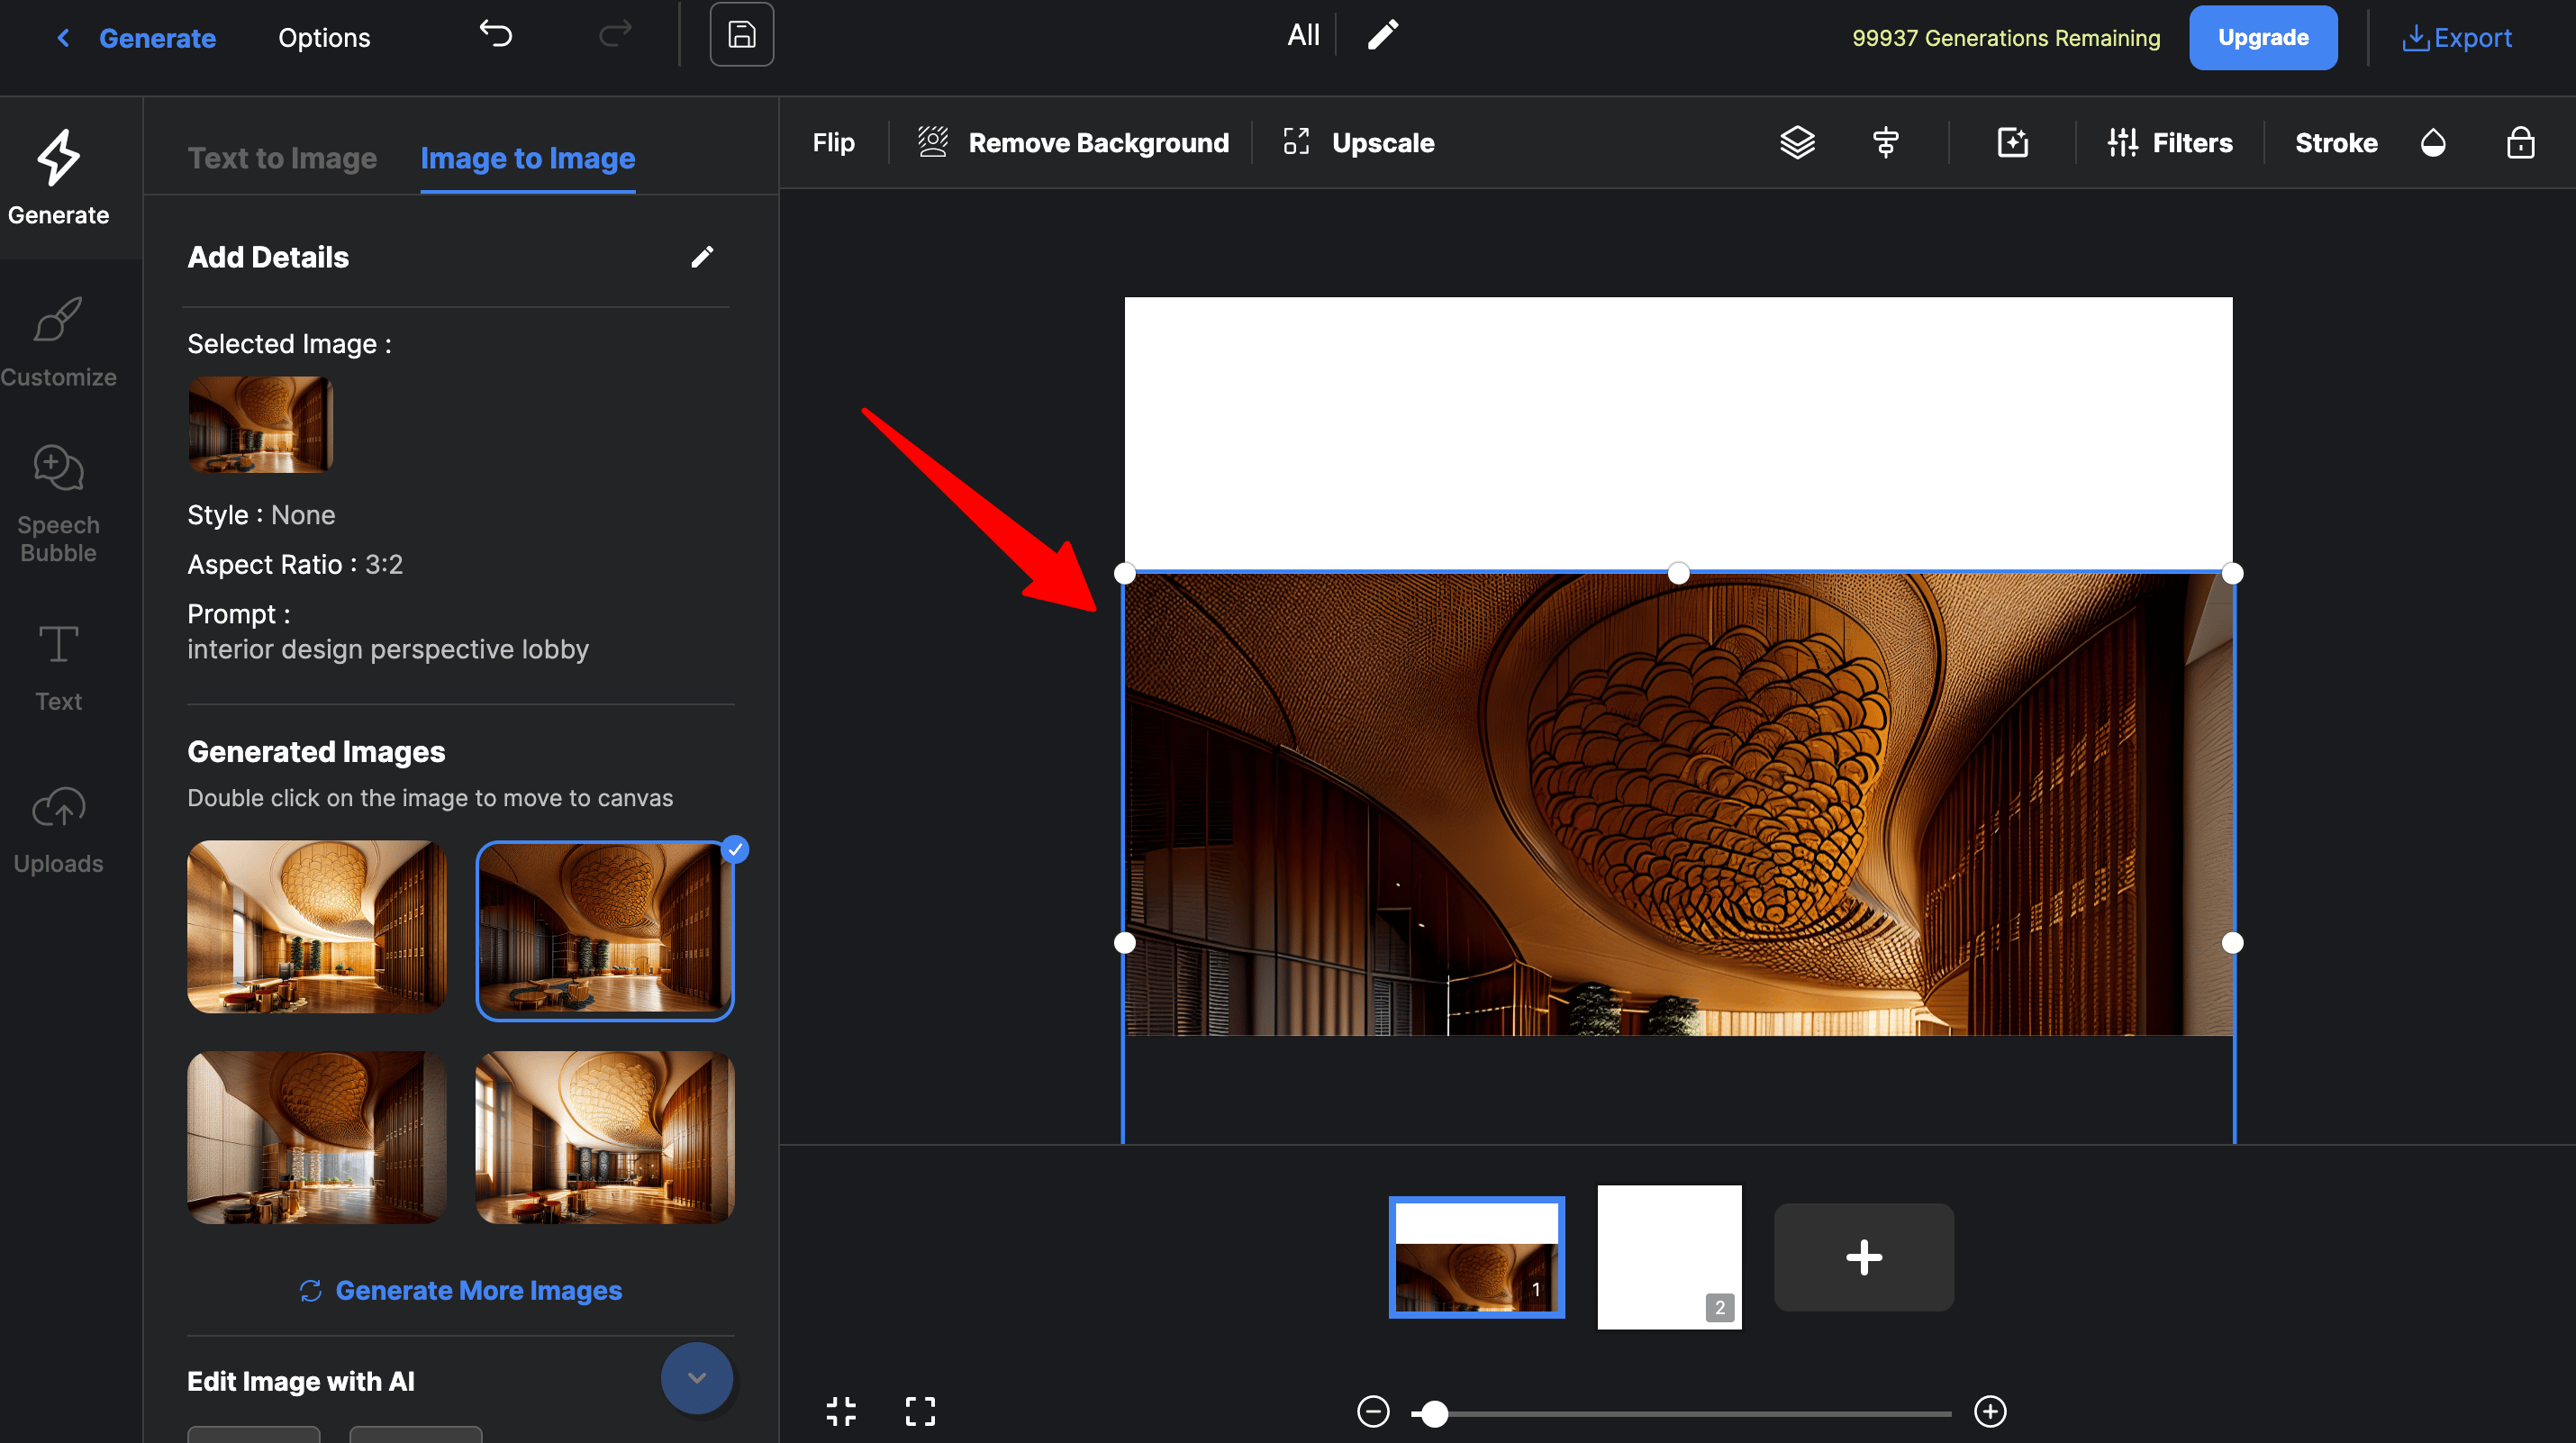
Task: Edit details via Add Details pencil
Action: 702,257
